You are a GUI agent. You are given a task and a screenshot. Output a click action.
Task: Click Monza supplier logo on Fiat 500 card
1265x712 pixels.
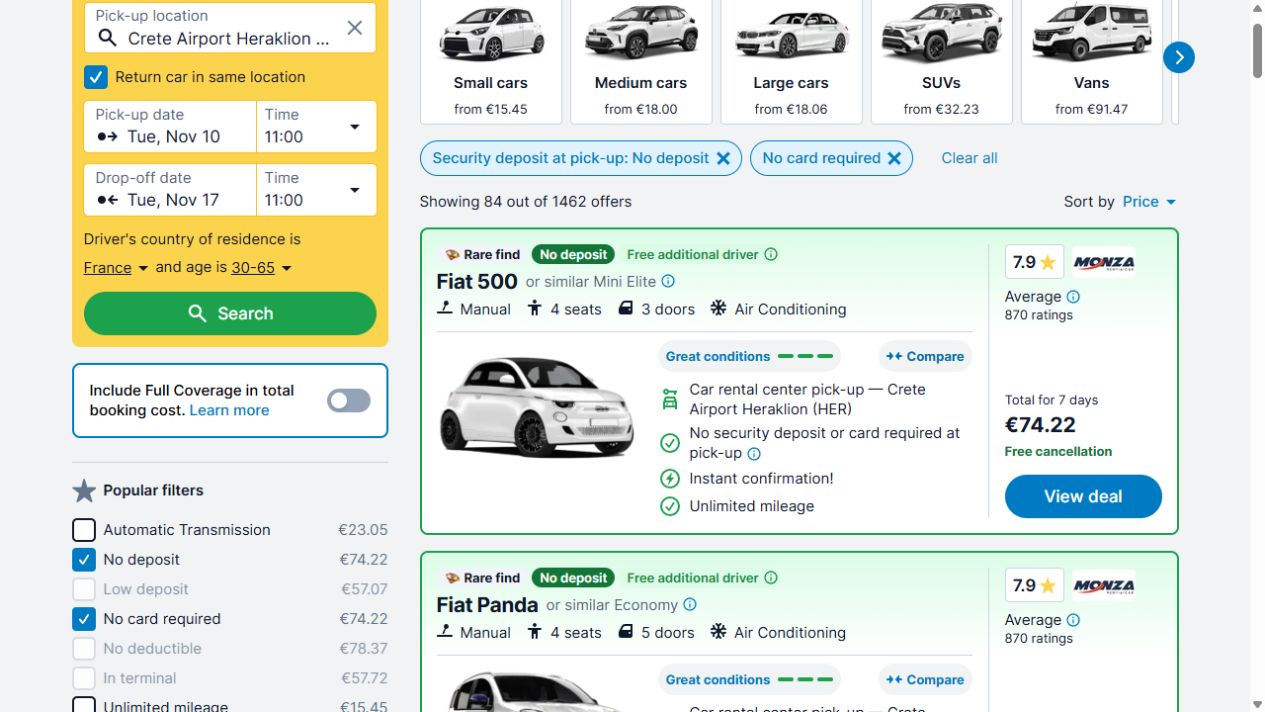coord(1104,263)
